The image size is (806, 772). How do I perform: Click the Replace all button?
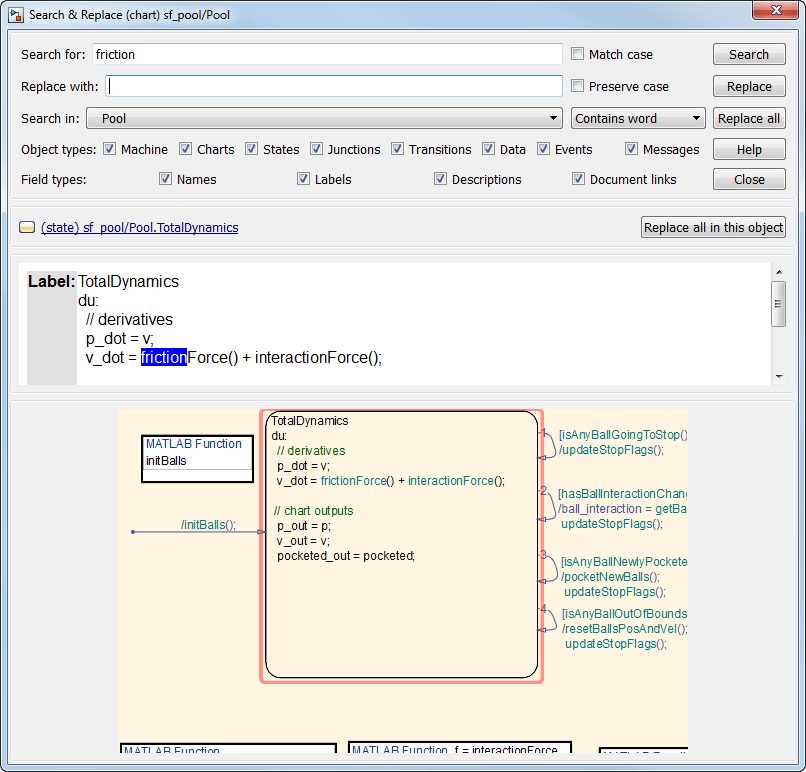click(749, 118)
